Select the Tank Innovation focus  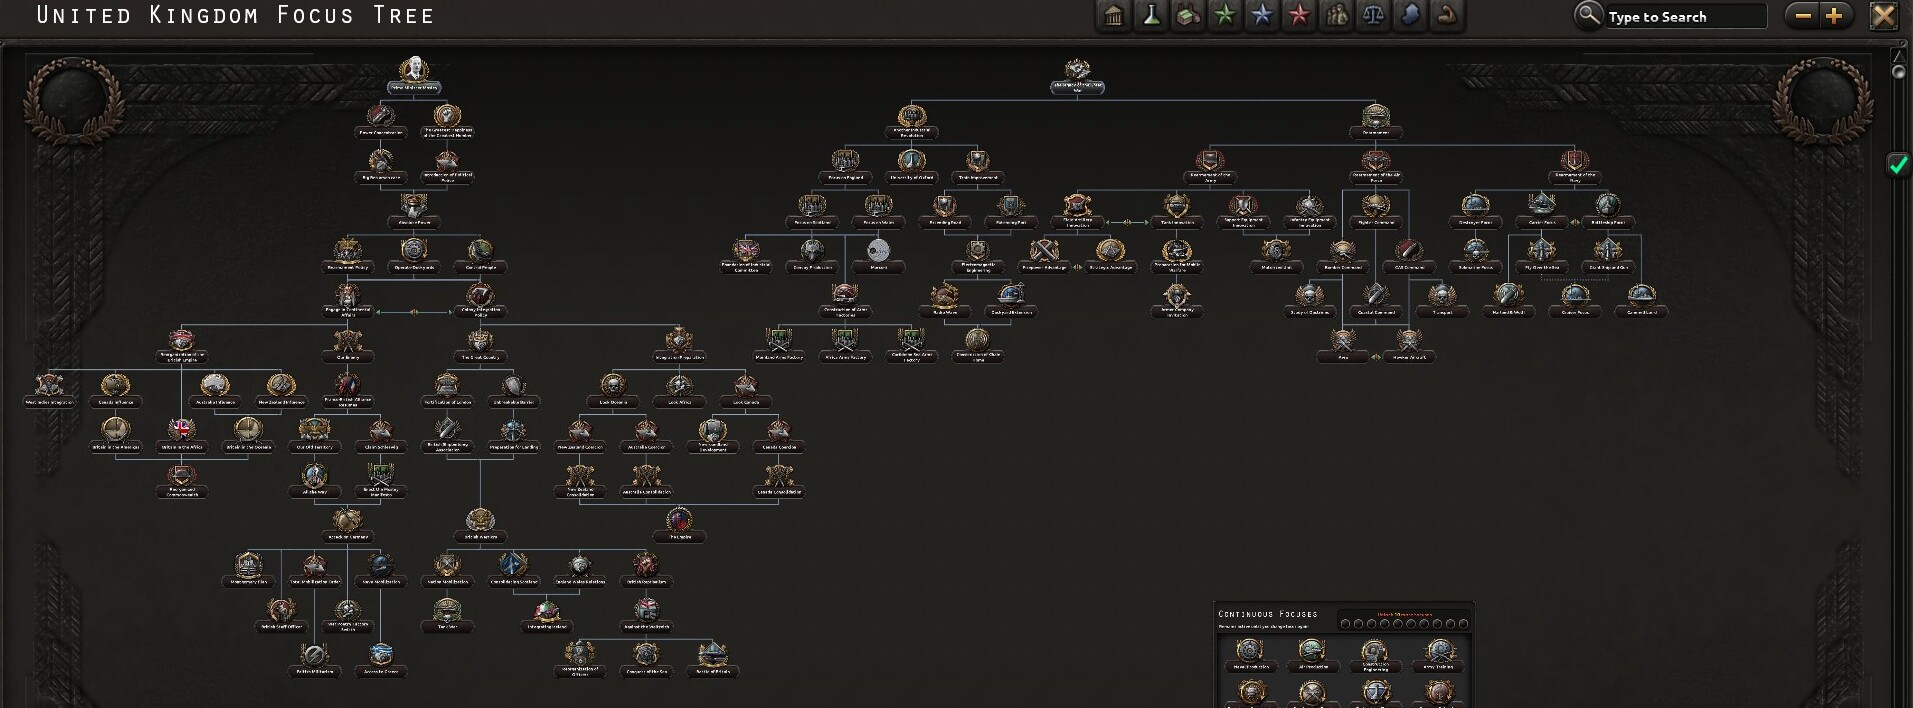click(x=1176, y=210)
